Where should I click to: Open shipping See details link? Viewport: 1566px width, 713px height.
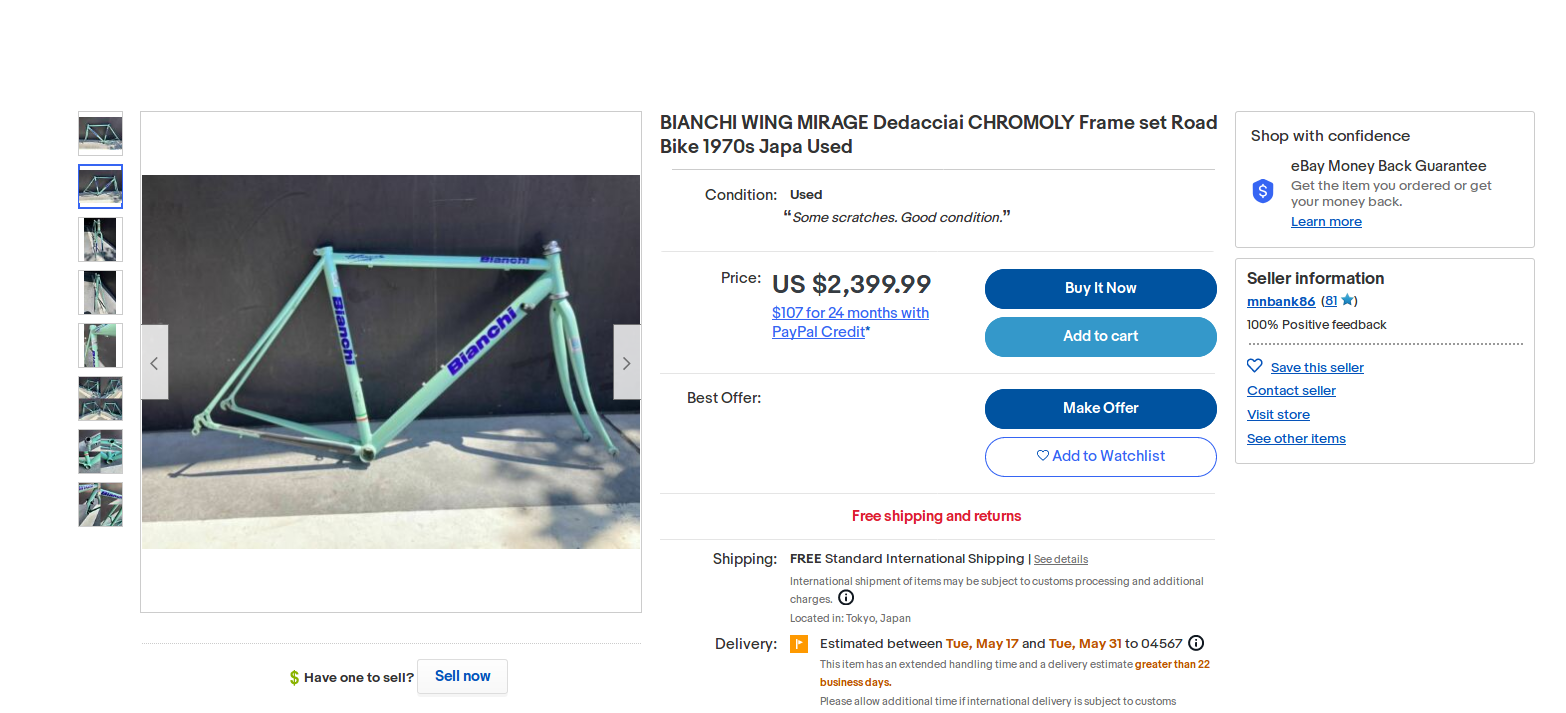(1061, 560)
